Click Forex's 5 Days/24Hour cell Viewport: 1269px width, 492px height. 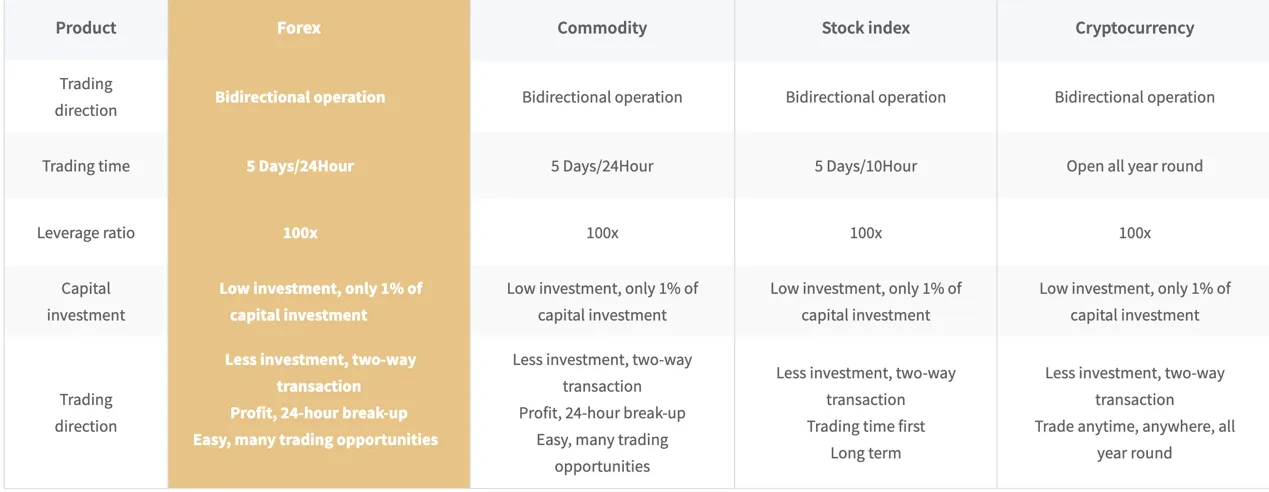click(300, 166)
